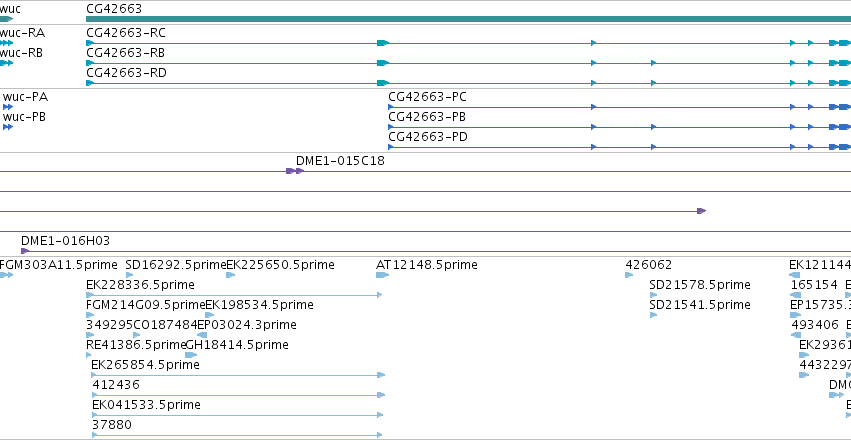
Task: Select protein label wuc-PB
Action: (x=24, y=117)
